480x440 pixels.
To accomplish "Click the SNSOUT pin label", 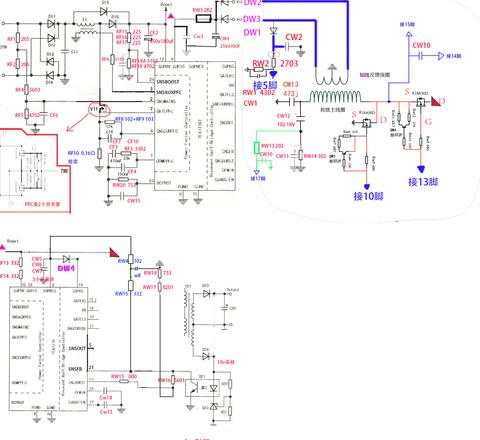I will click(77, 348).
